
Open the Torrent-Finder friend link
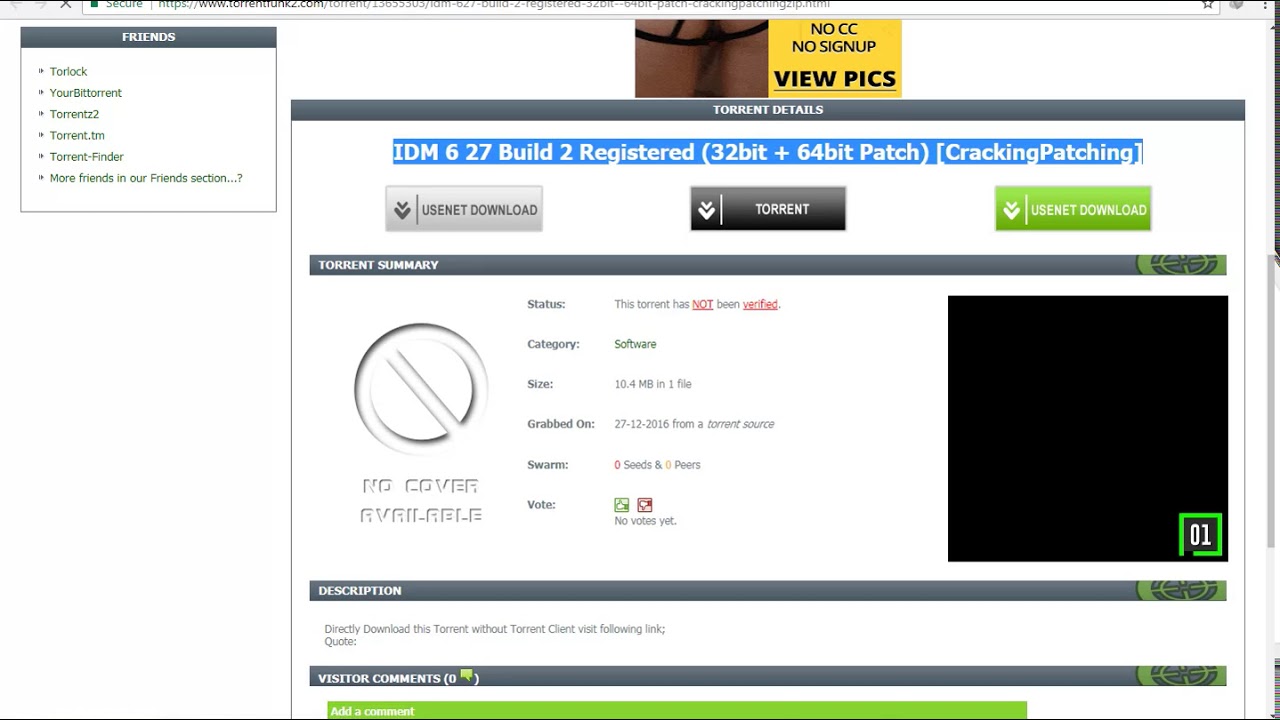pos(87,157)
